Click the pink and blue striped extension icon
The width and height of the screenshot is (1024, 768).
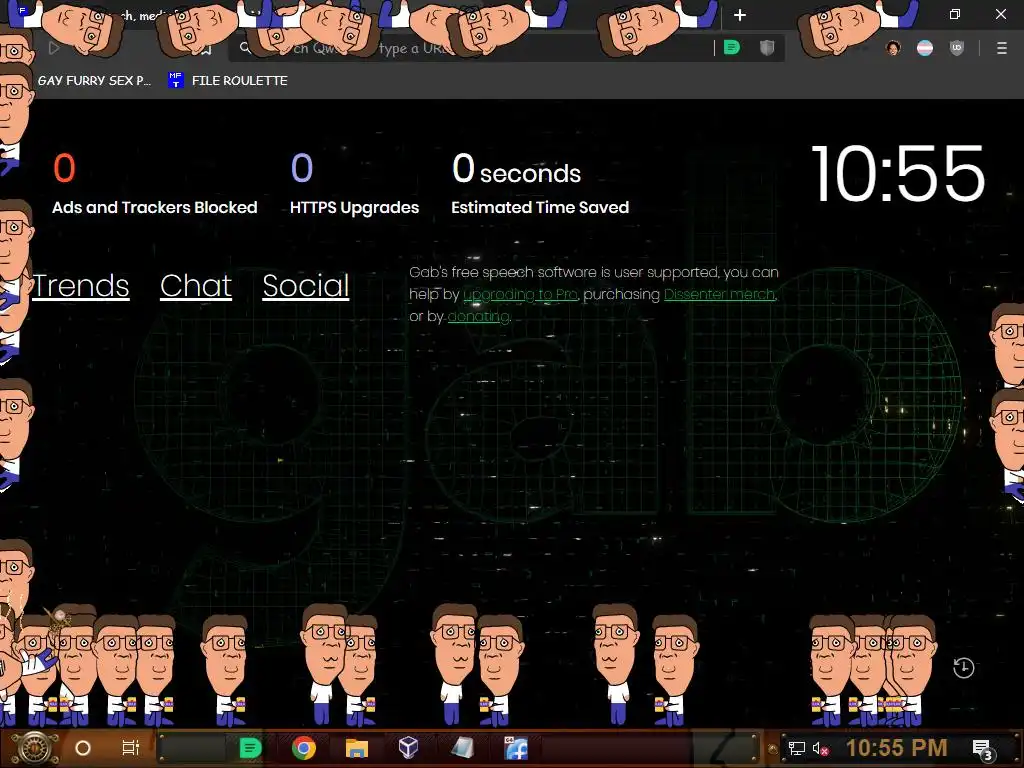925,48
